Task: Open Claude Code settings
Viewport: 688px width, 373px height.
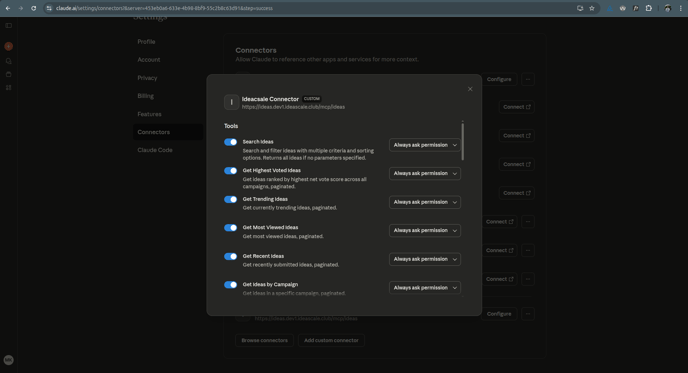Action: tap(155, 150)
